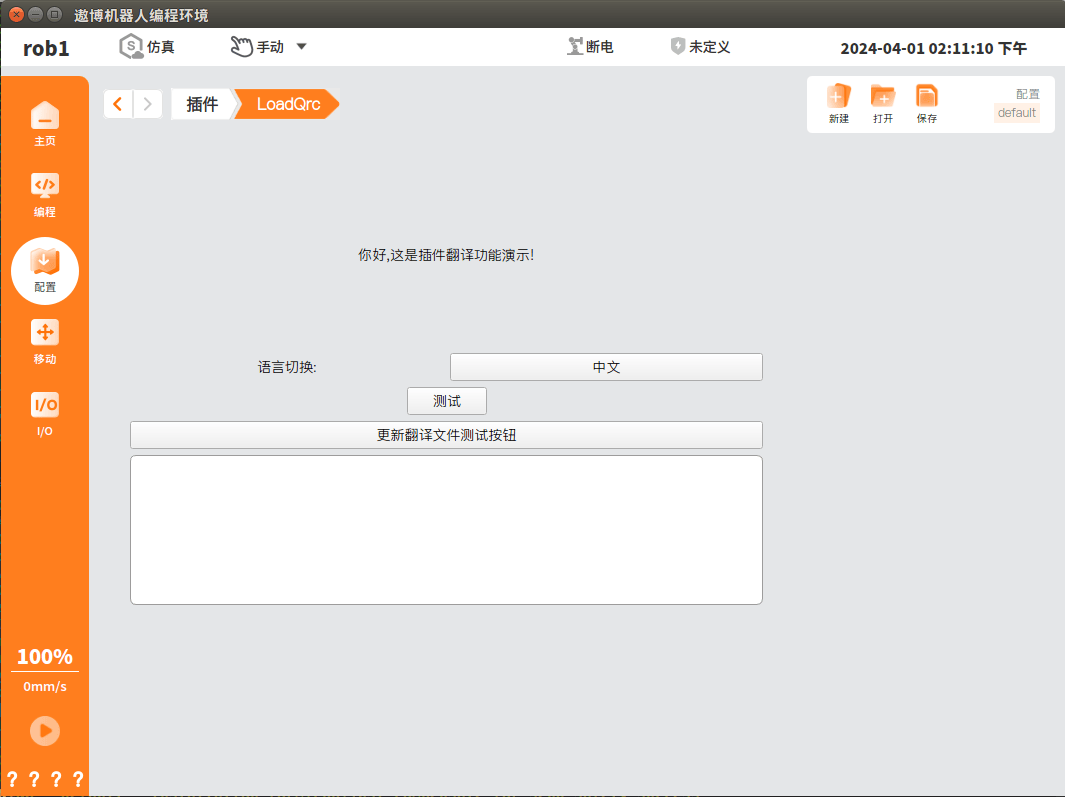
Task: Click the 测试 test button
Action: (447, 401)
